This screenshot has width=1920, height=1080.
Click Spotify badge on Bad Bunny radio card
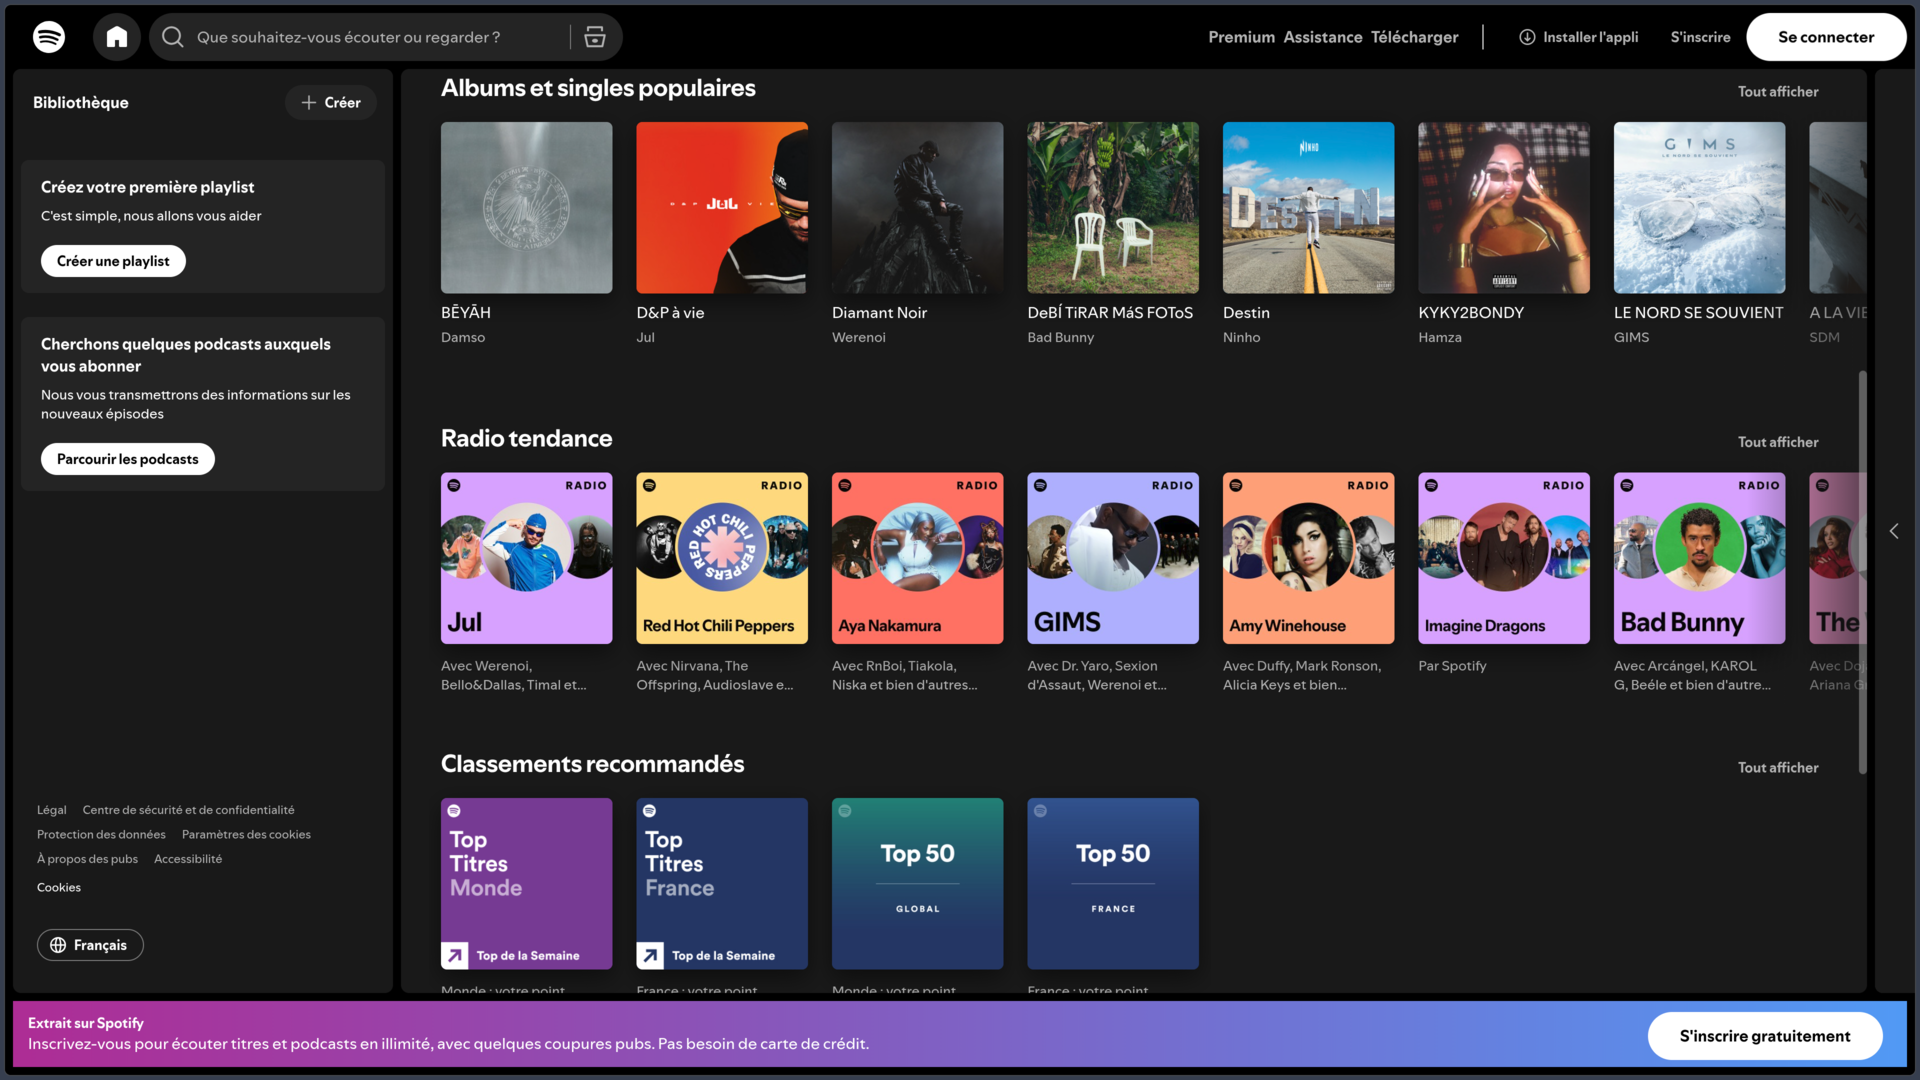click(x=1627, y=485)
